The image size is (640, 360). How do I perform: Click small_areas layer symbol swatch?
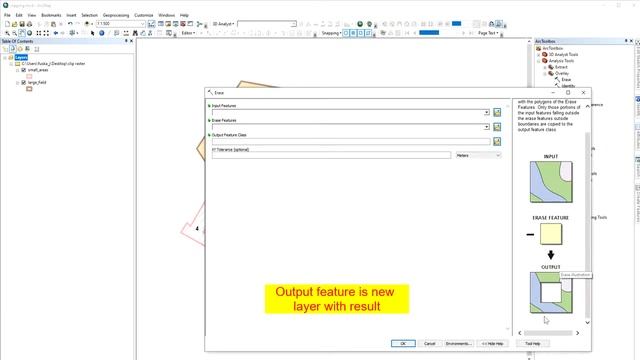pos(29,76)
